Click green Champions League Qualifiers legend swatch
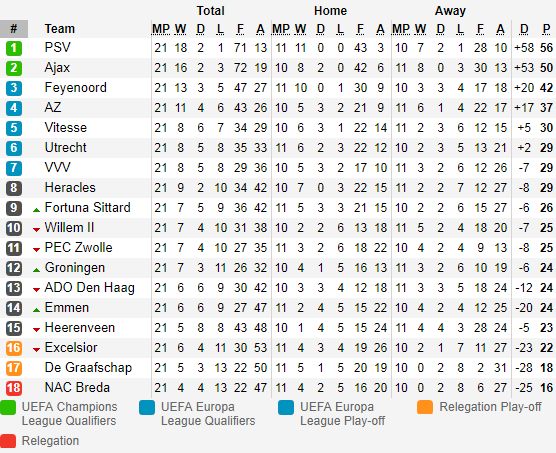Screen dimensions: 556x453 (x=8, y=407)
